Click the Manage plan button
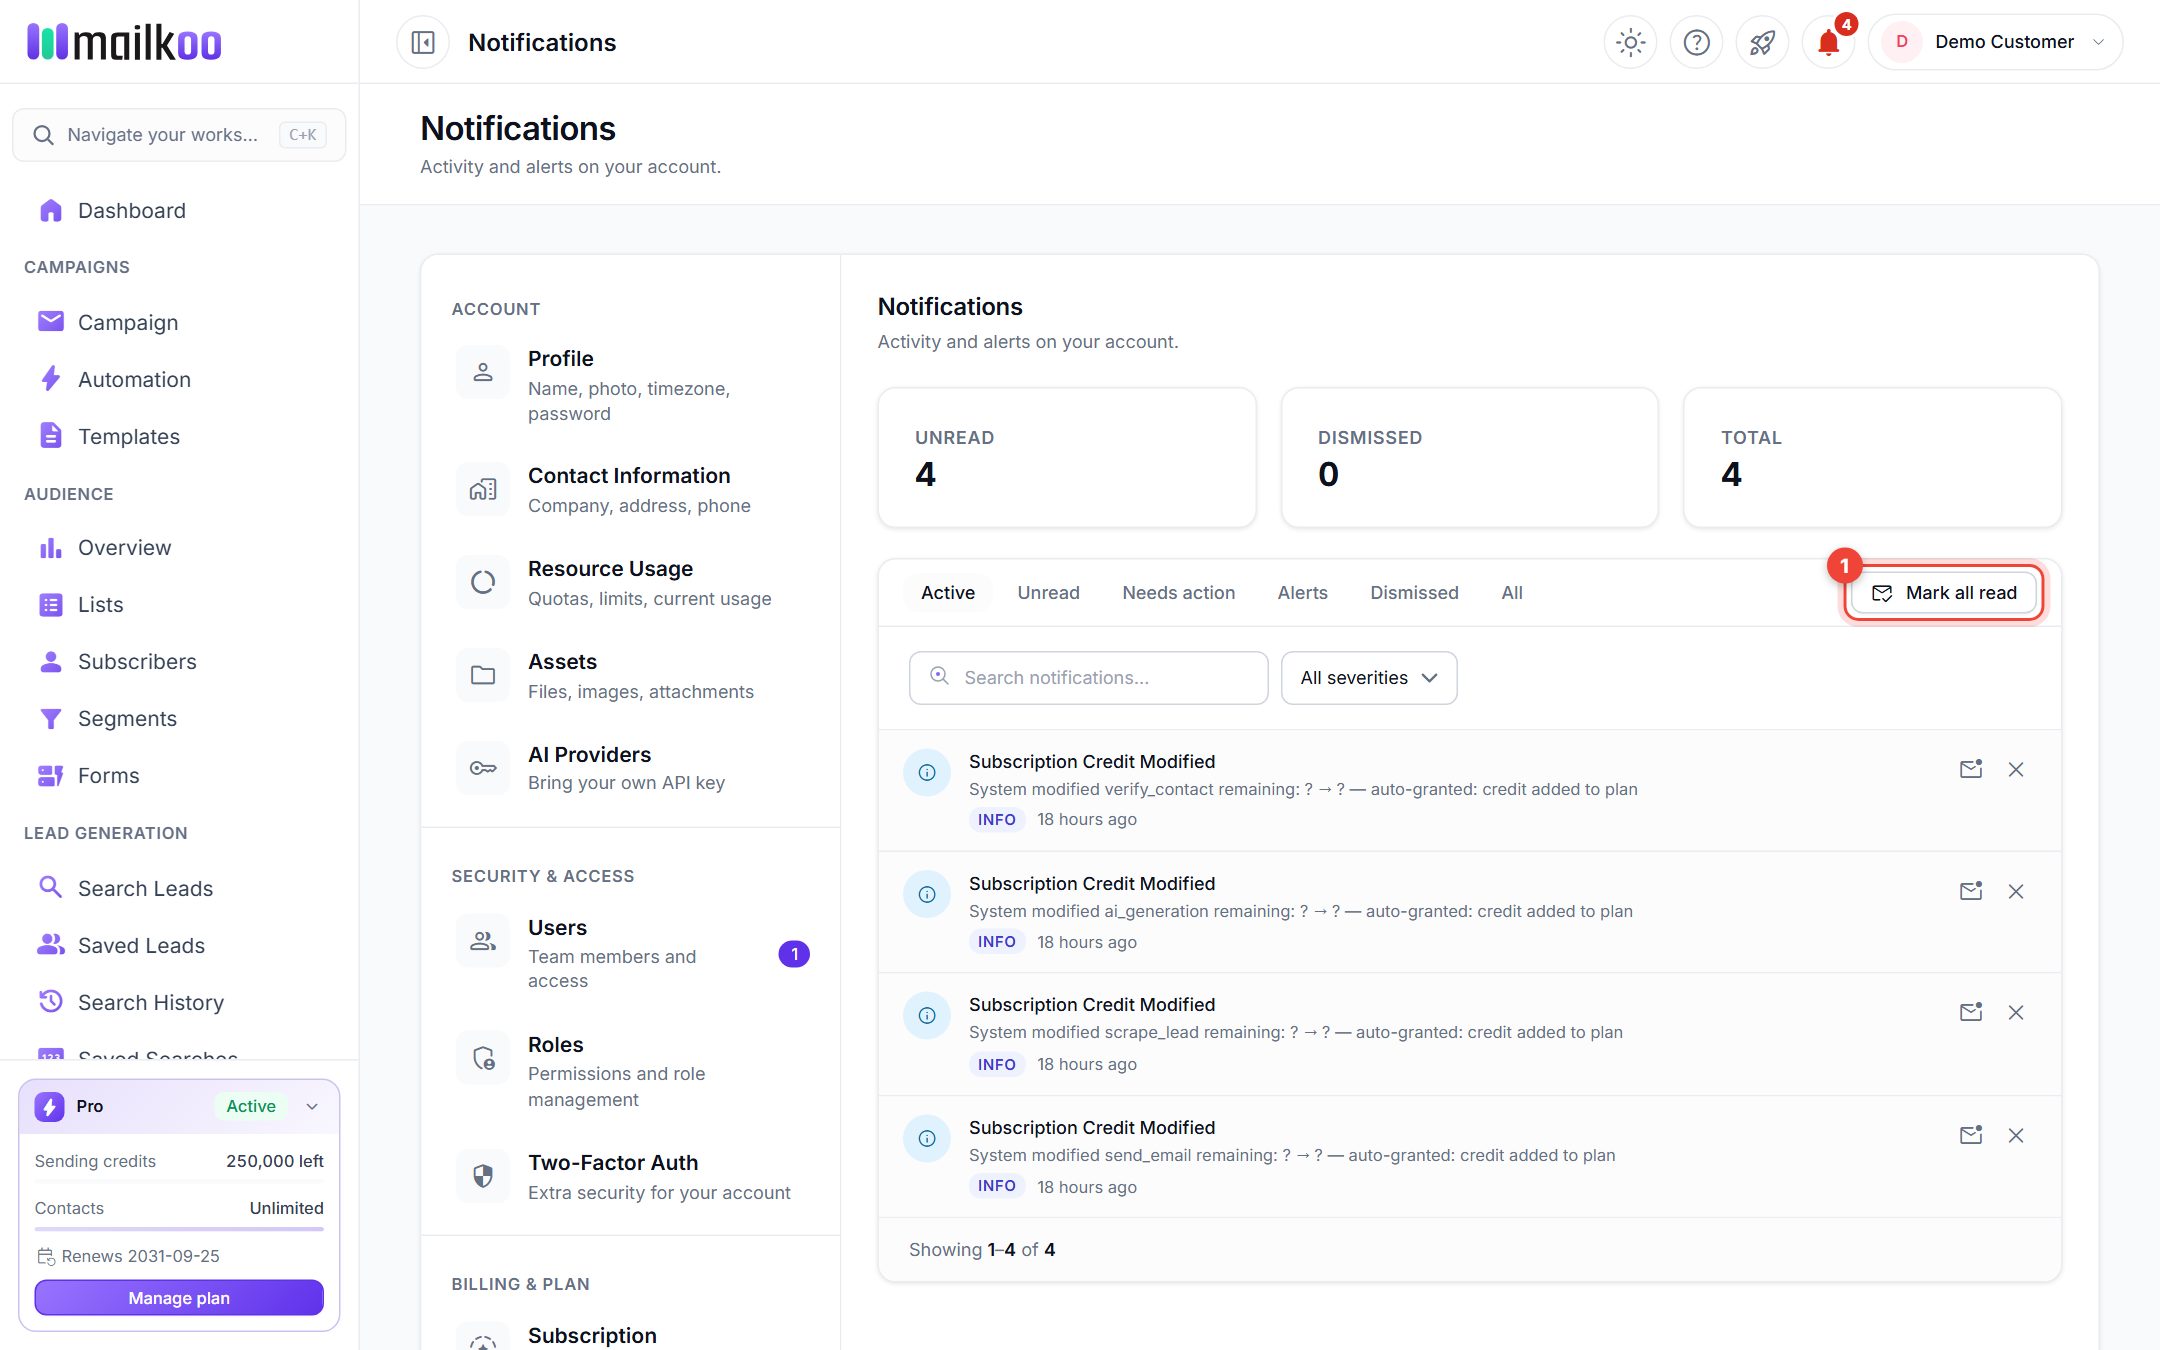This screenshot has width=2160, height=1350. [179, 1297]
